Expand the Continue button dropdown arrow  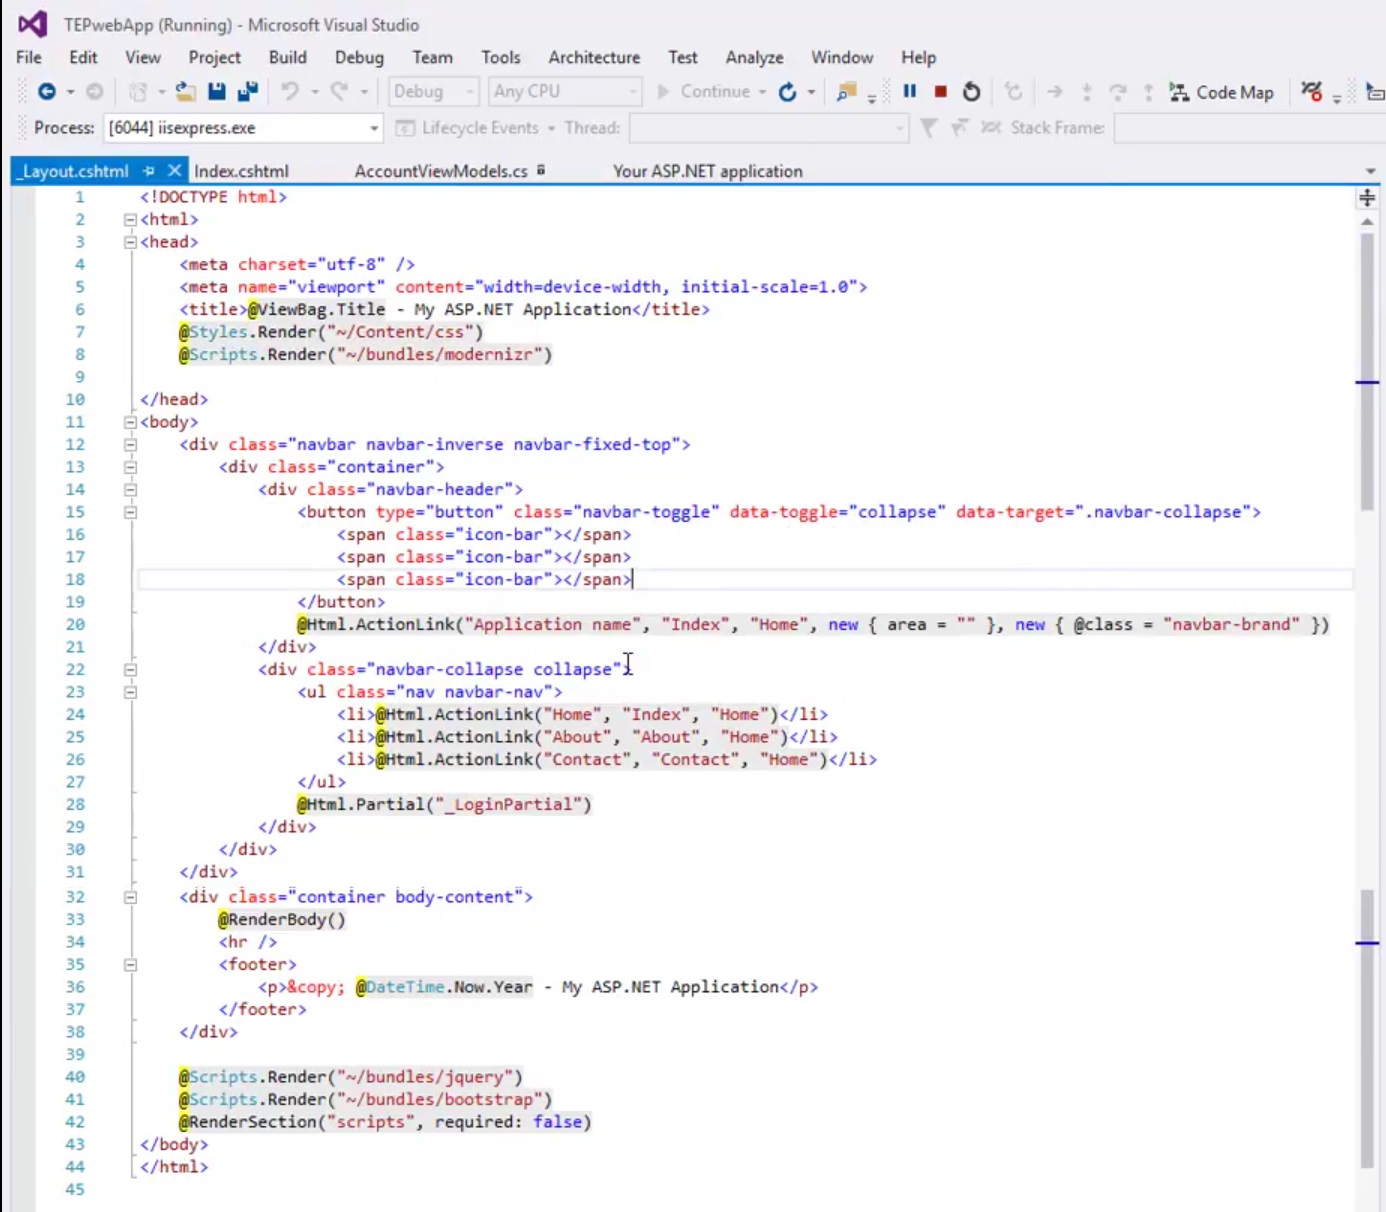click(762, 92)
